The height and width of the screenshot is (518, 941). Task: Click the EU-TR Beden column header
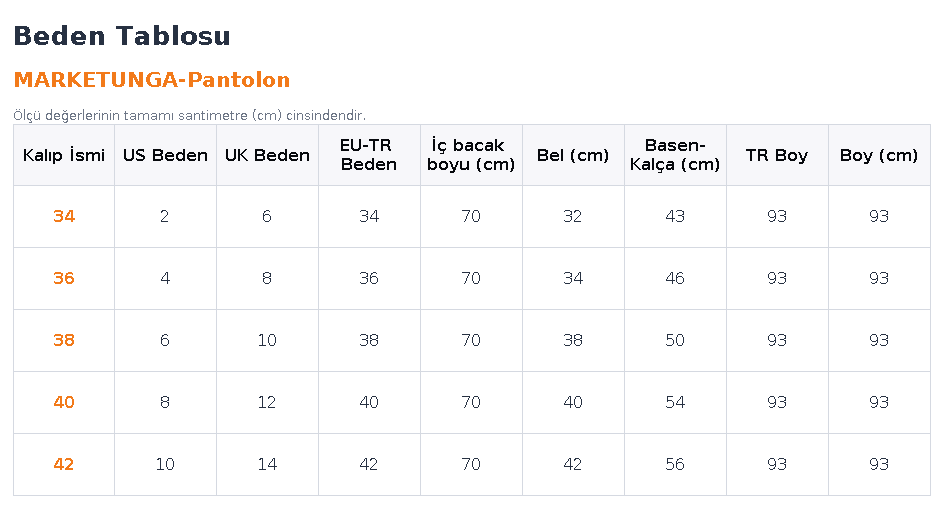[369, 155]
